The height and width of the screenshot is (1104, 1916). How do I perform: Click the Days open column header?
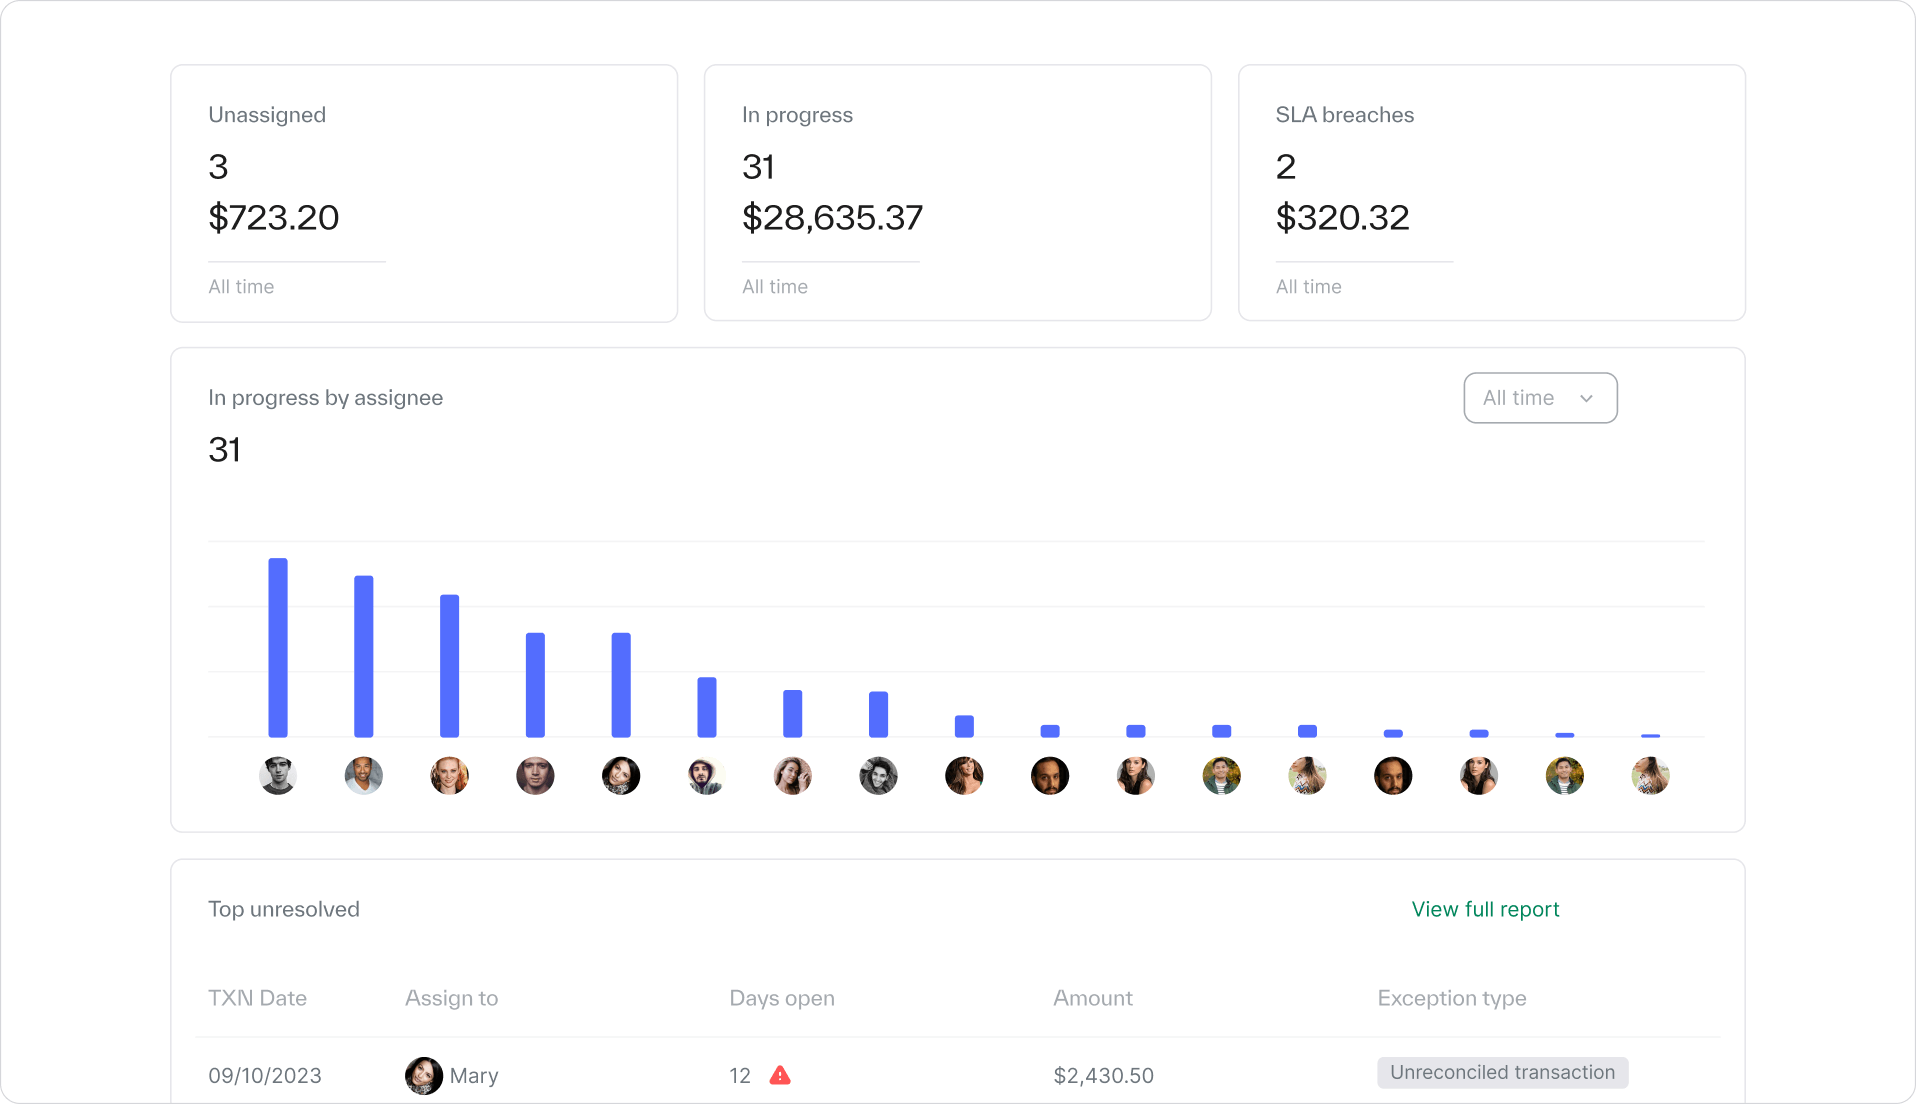[x=781, y=998]
